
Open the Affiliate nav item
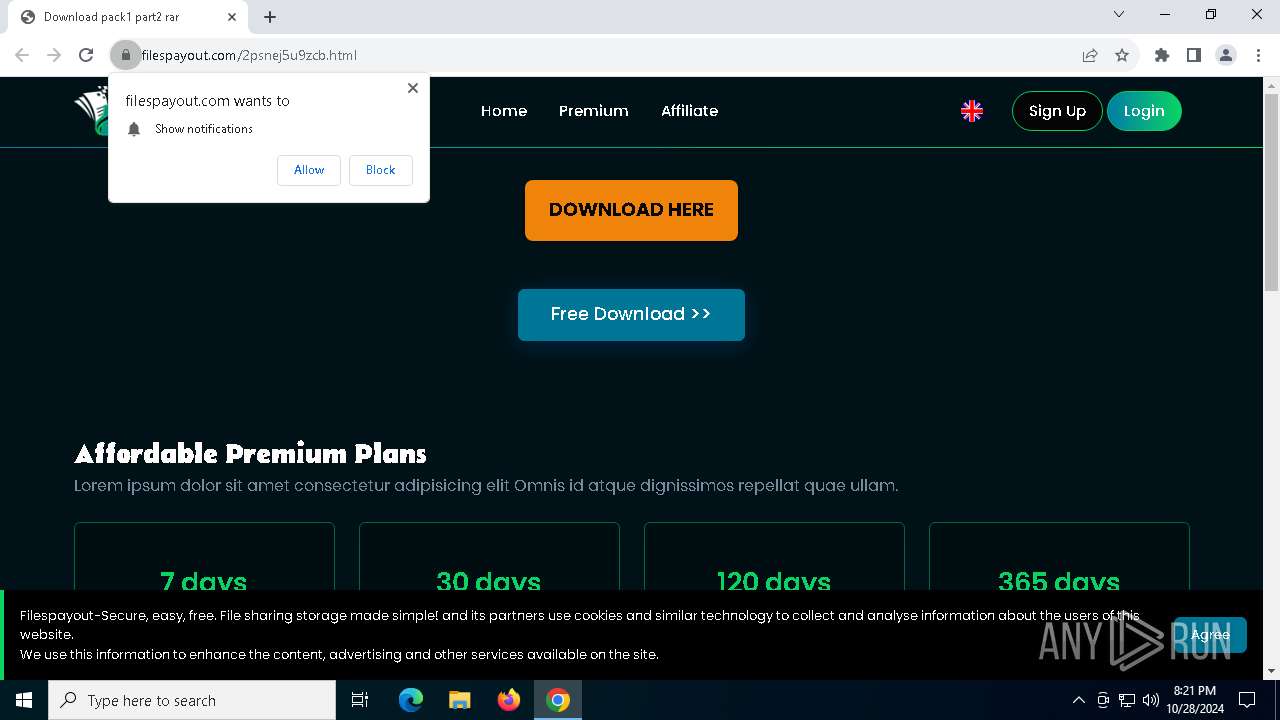point(689,111)
